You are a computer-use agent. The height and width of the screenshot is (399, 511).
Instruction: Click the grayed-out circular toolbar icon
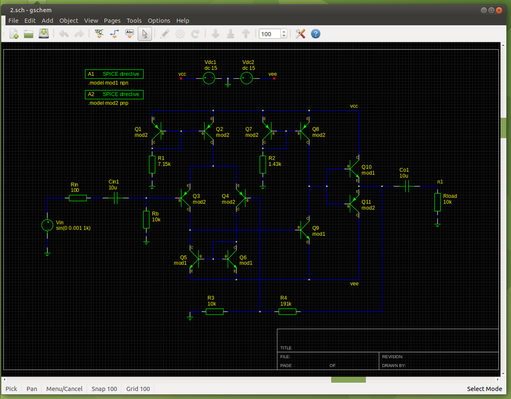[180, 34]
